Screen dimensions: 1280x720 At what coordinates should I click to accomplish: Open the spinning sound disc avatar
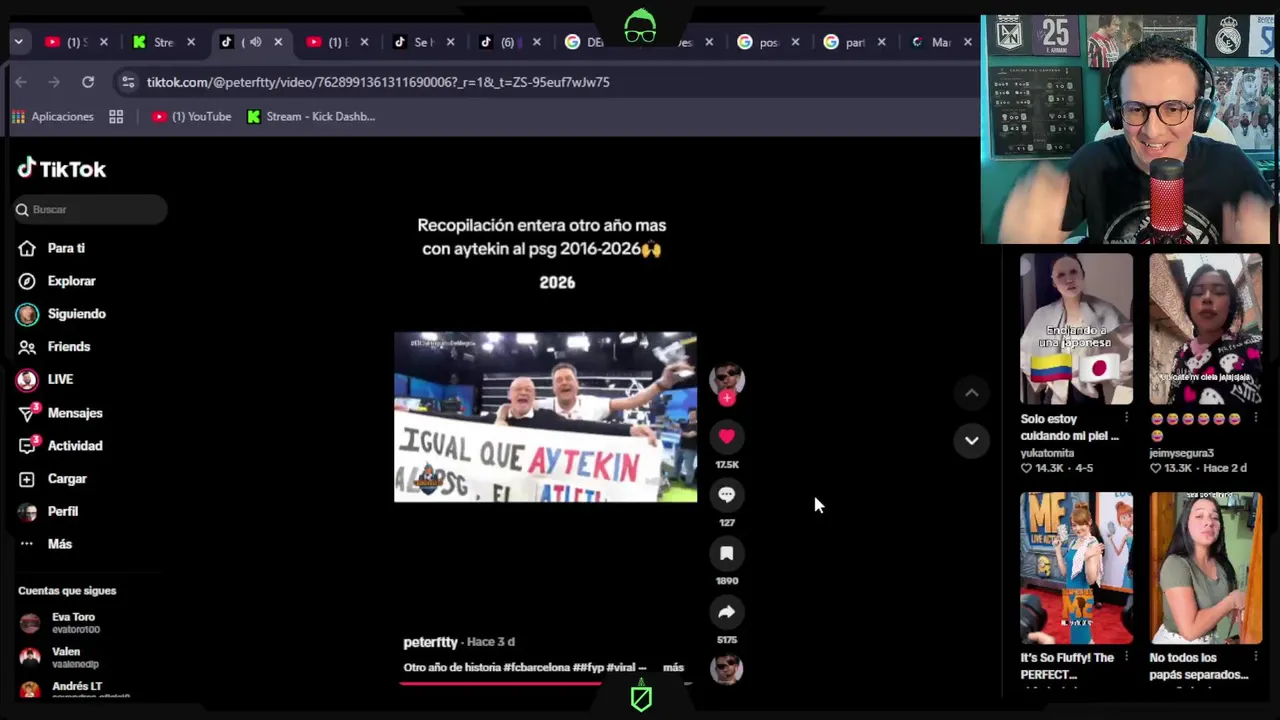coord(727,668)
